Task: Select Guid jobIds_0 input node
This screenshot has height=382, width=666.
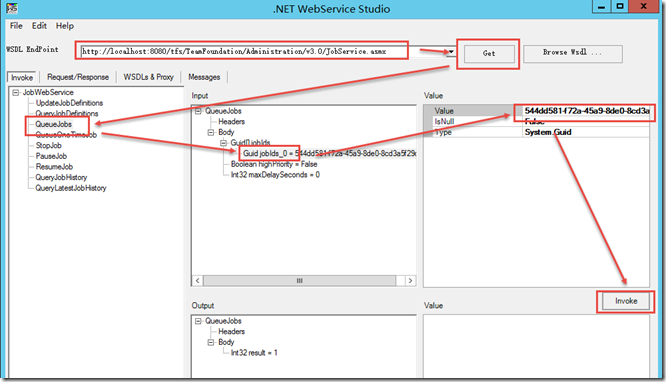Action: 329,153
